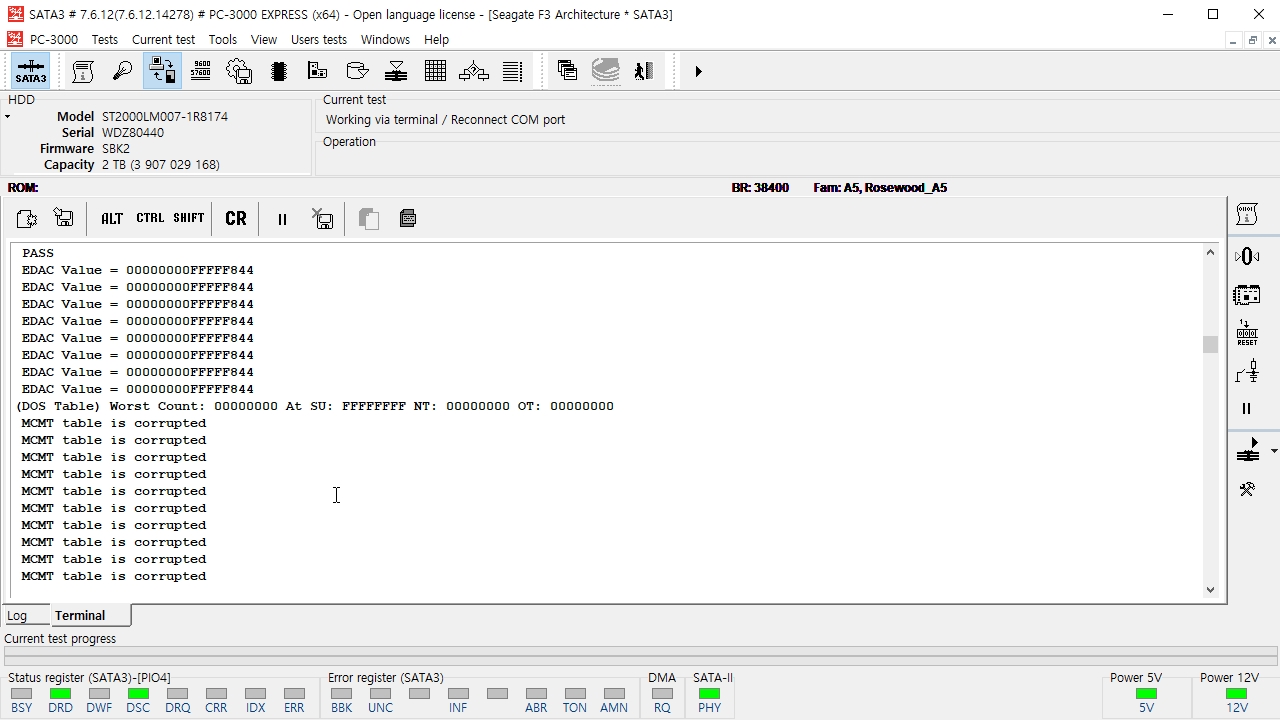Expand the HDD panel arrow
This screenshot has width=1280, height=720.
pos(7,118)
